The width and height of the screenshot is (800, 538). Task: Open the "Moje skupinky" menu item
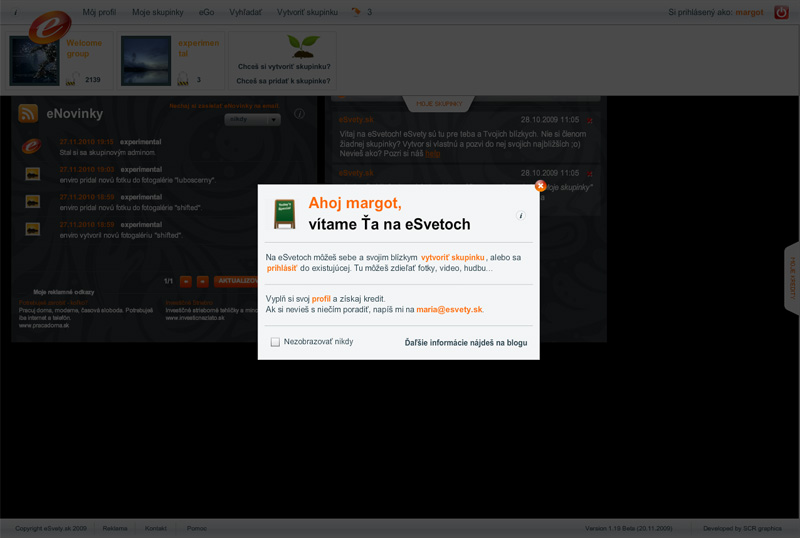[x=158, y=12]
